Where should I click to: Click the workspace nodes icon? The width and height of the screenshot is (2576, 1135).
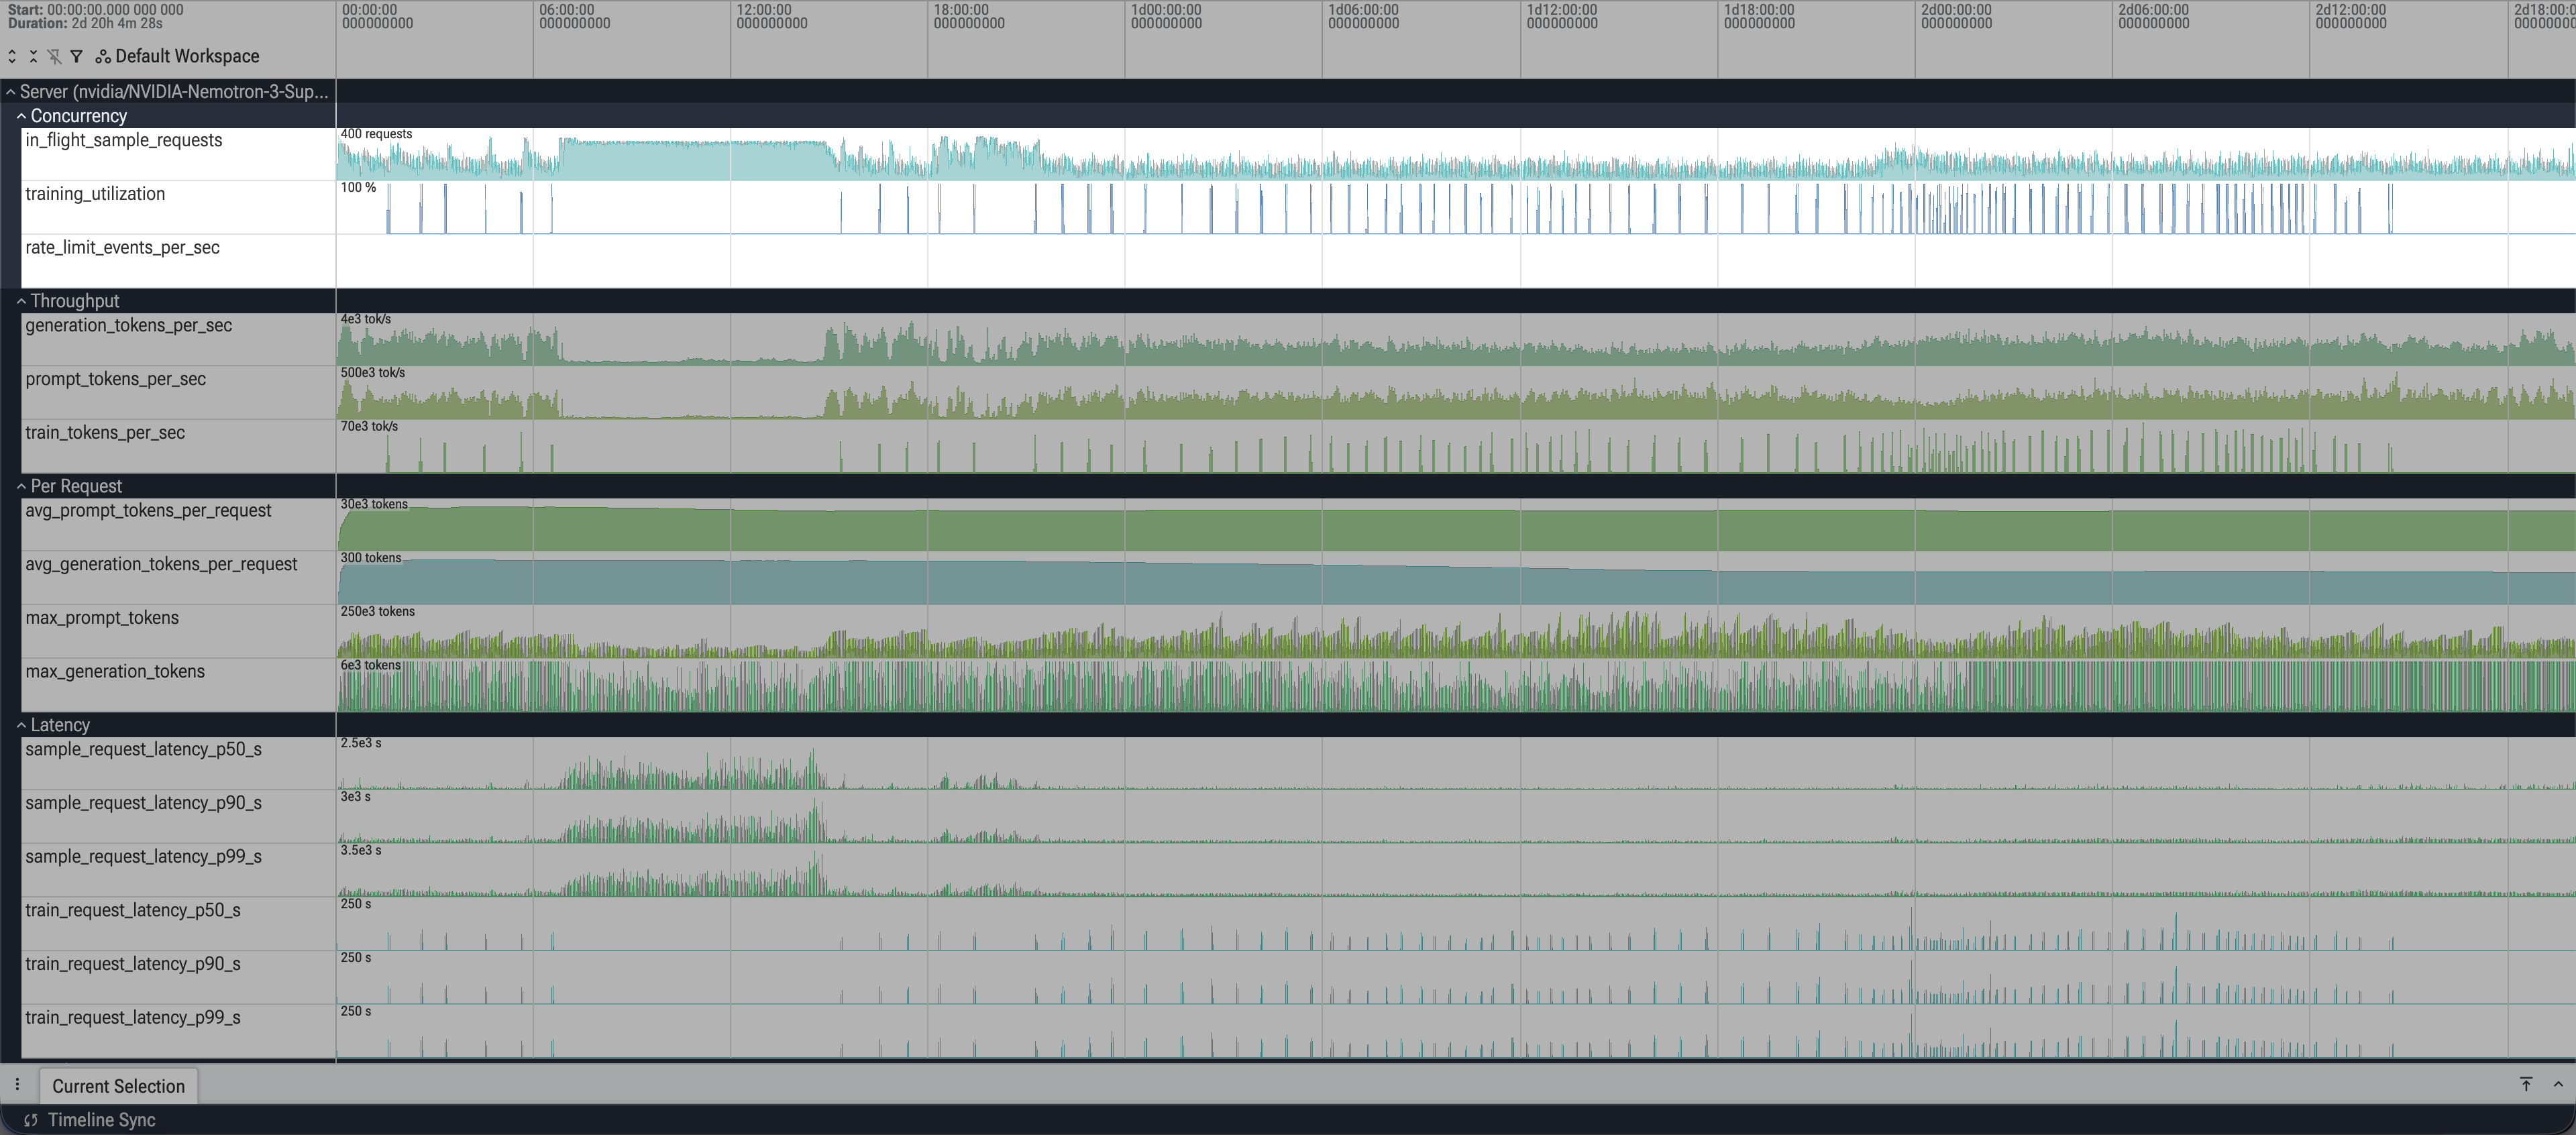point(103,57)
